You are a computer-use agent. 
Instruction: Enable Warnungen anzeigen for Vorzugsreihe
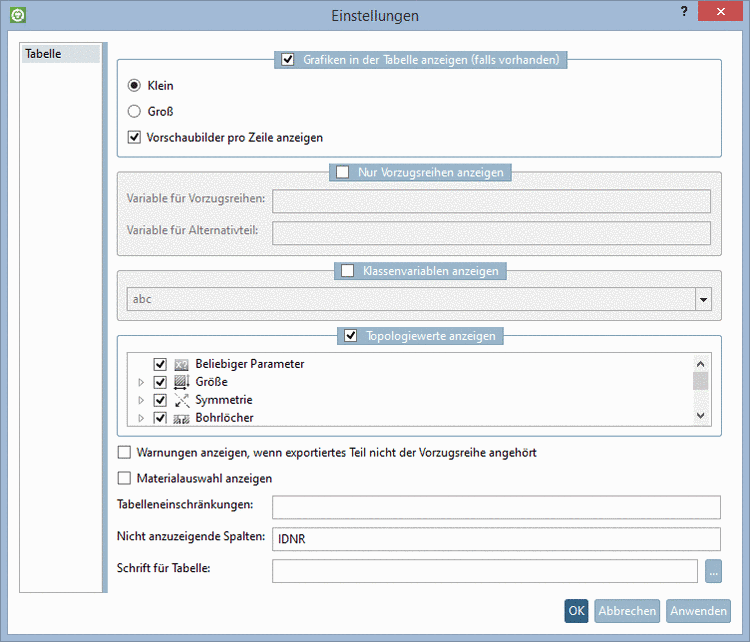(124, 453)
